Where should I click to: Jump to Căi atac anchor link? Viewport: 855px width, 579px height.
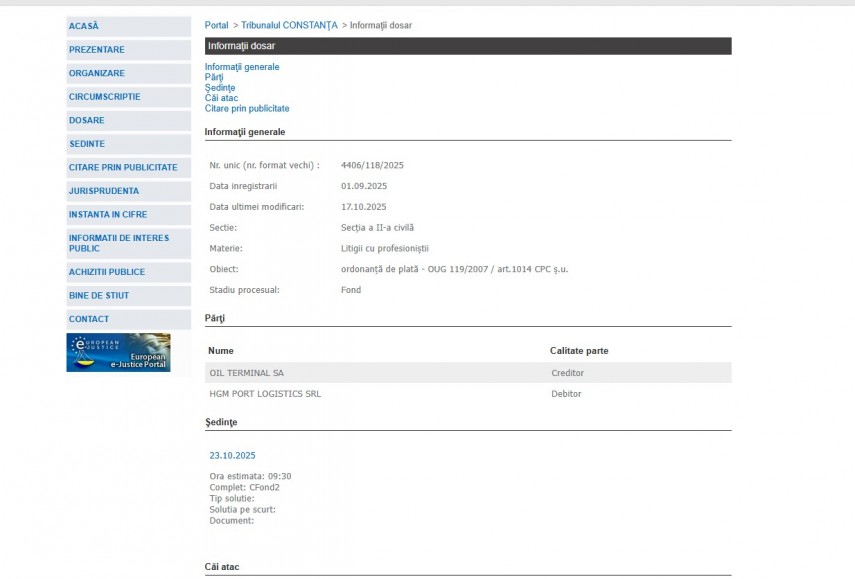(221, 98)
